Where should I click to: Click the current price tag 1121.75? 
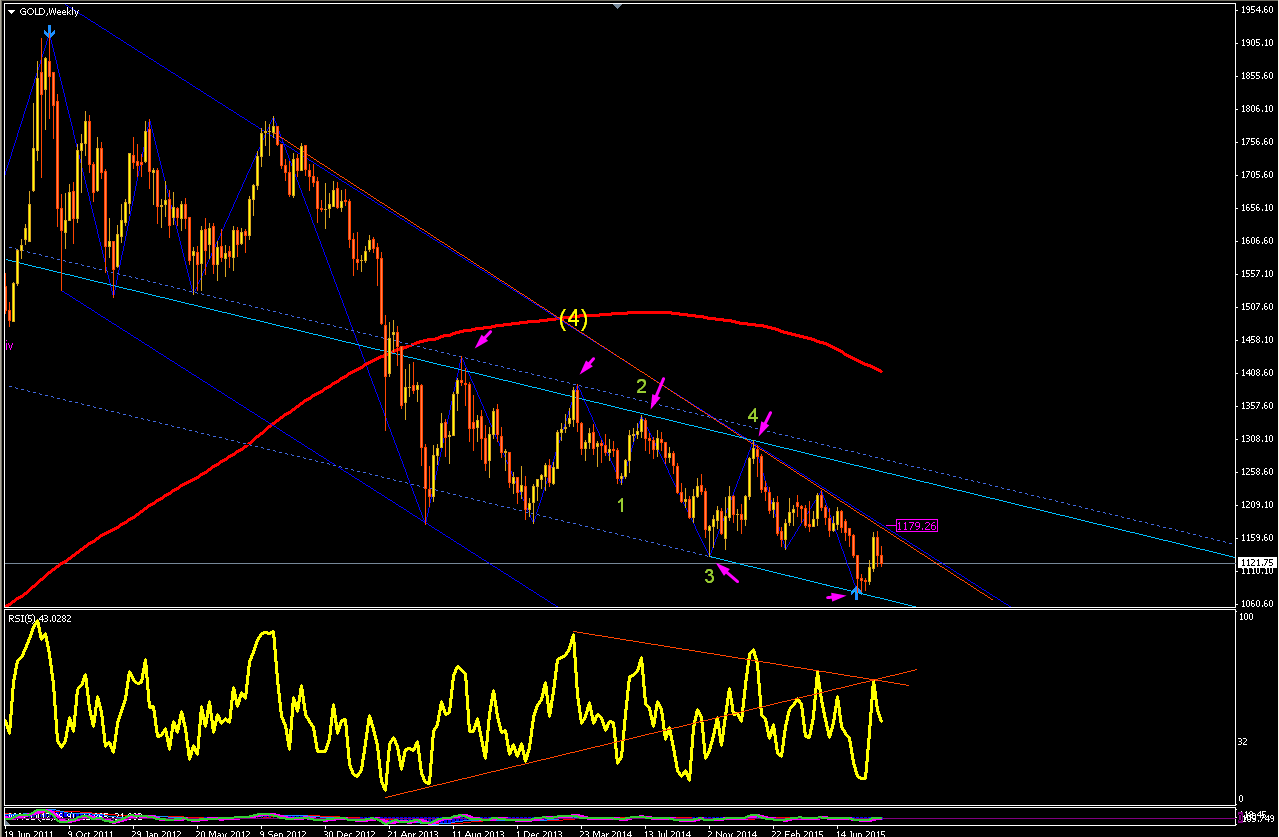click(x=1256, y=563)
